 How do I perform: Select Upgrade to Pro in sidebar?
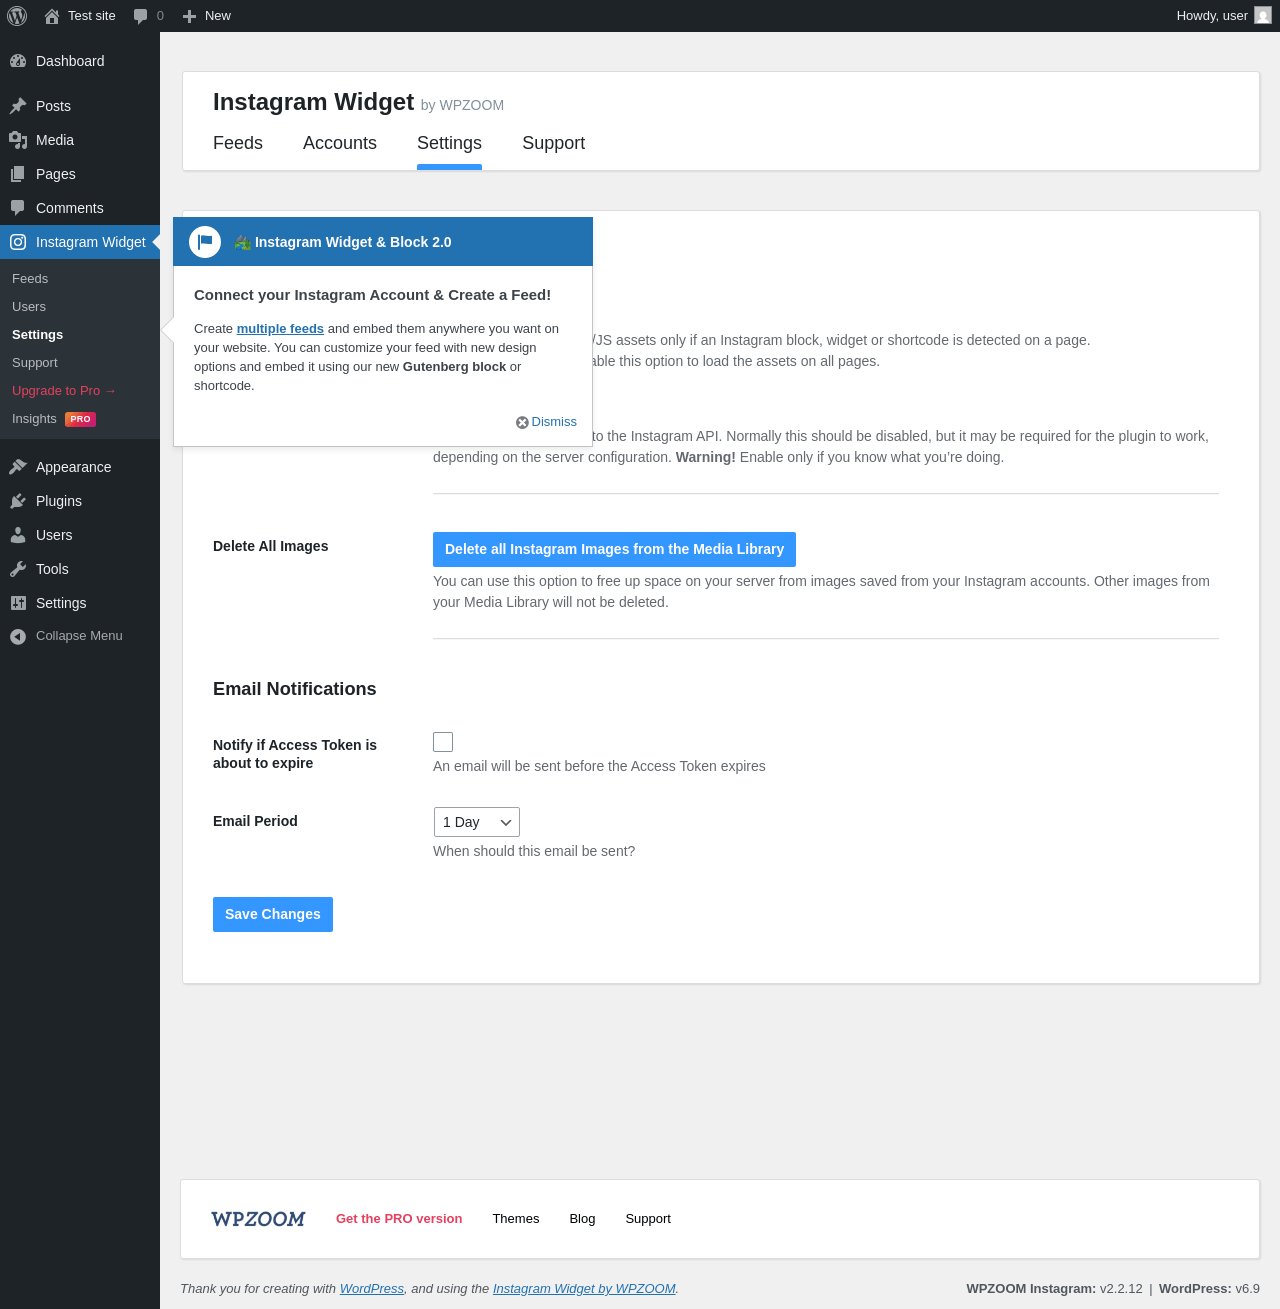pos(64,391)
